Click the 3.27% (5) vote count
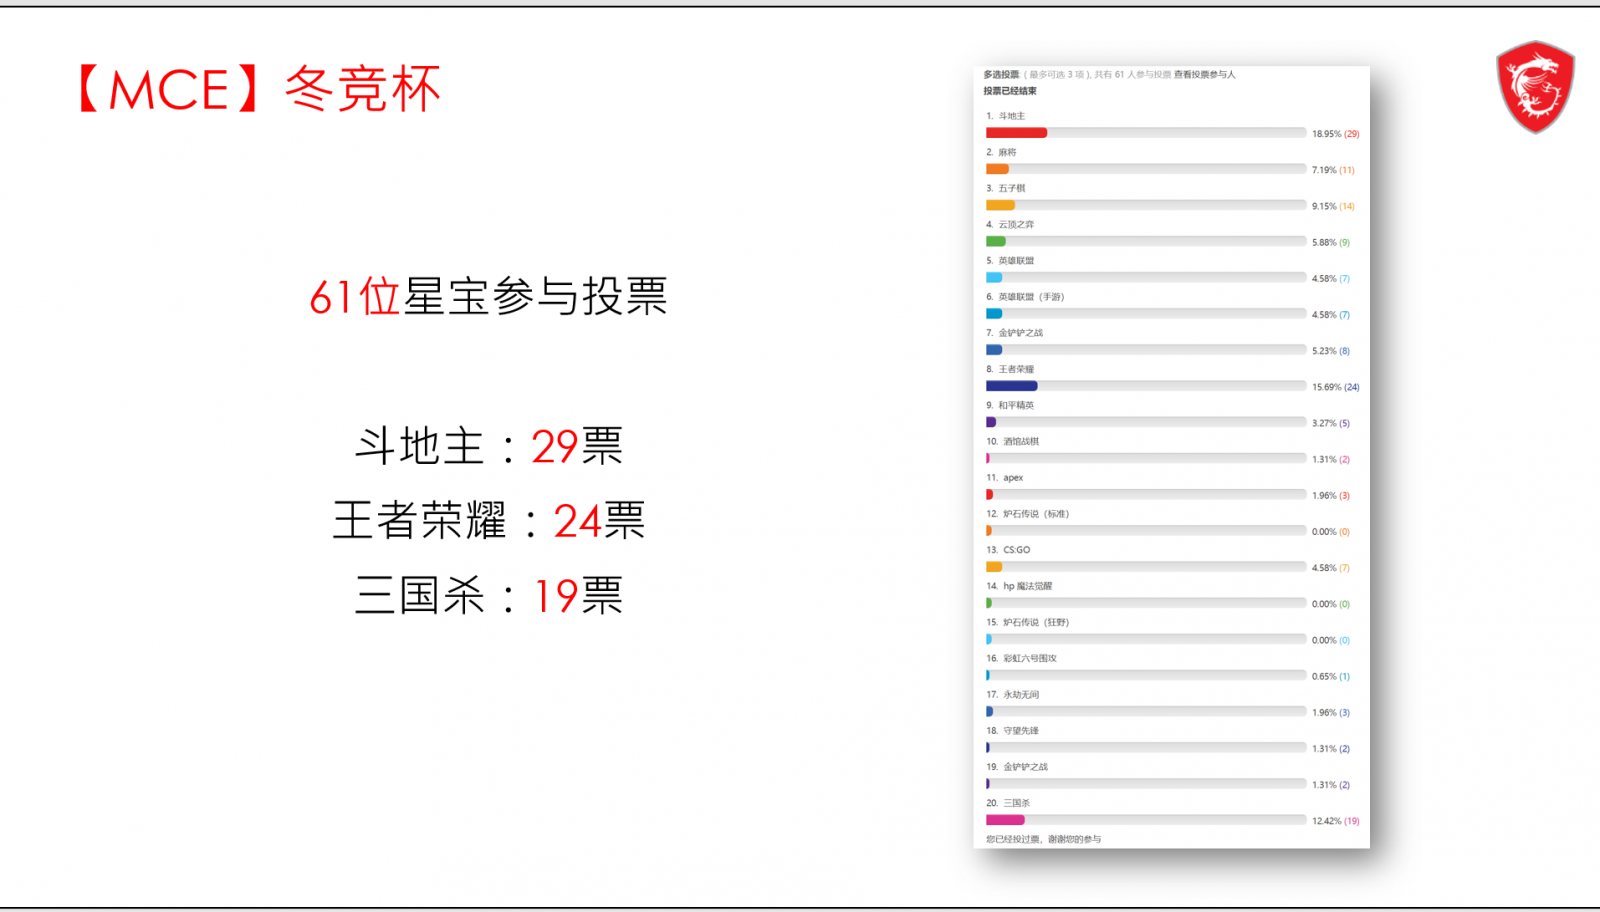The height and width of the screenshot is (912, 1600). coord(1331,423)
